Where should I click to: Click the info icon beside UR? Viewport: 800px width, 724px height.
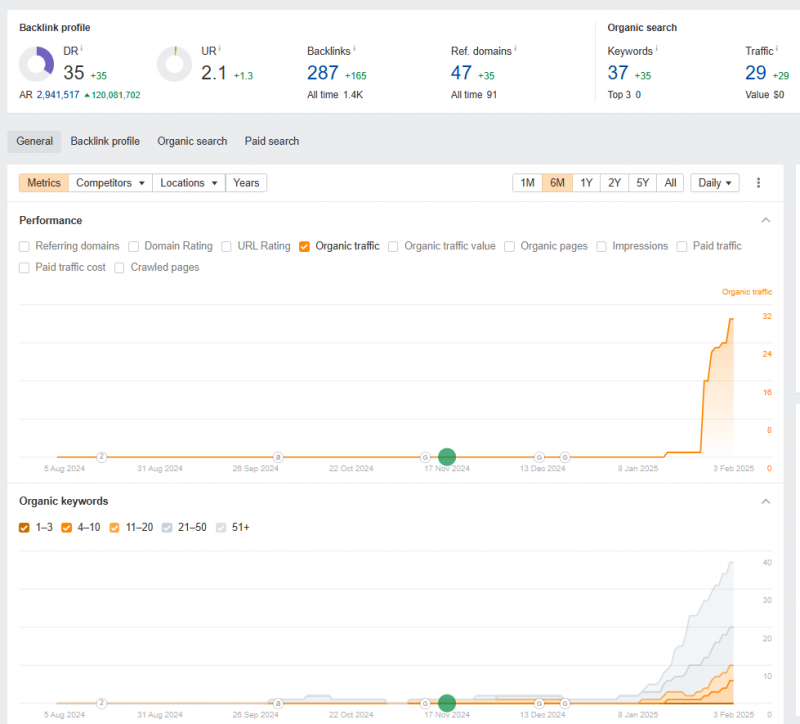(x=219, y=47)
